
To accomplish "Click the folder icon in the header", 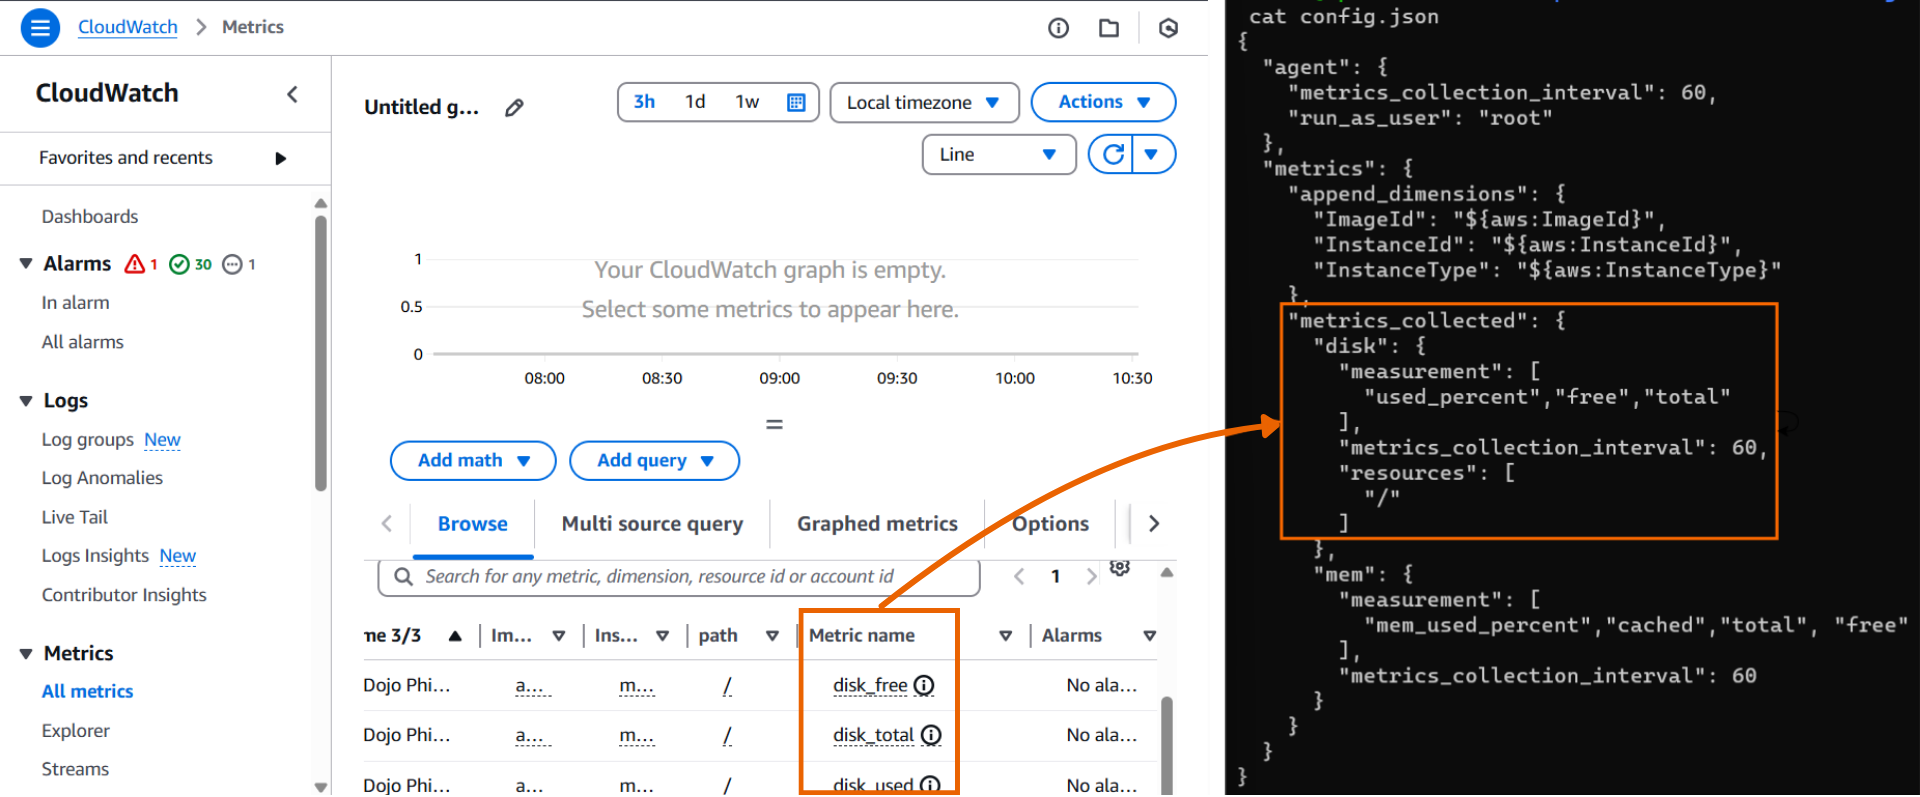I will pos(1109,28).
